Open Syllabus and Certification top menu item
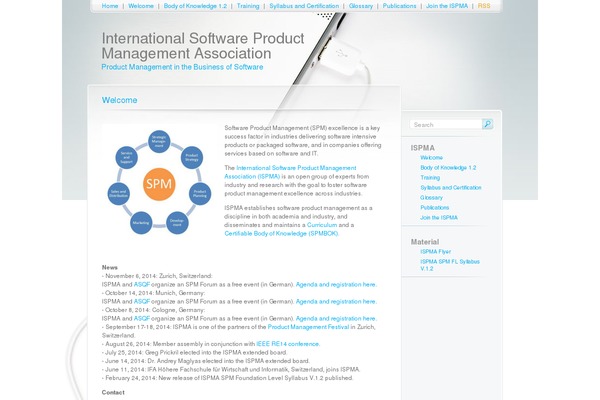Screen dimensions: 600x400 (304, 6)
